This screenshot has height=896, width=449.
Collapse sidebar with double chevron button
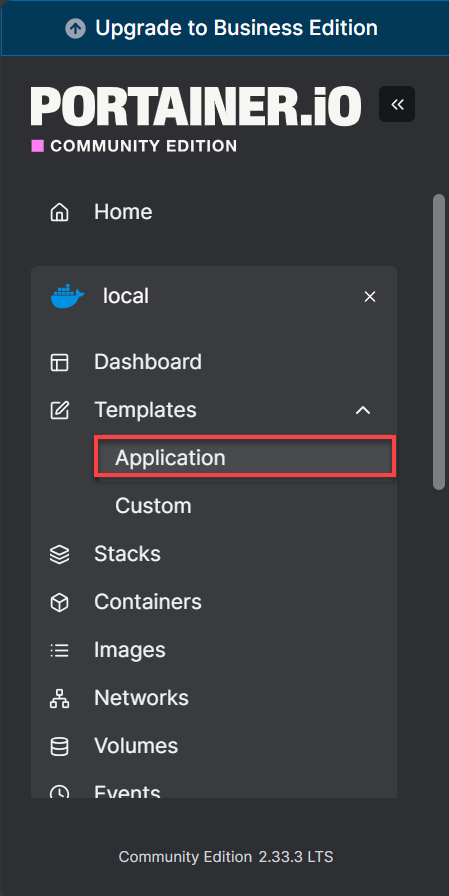coord(397,104)
